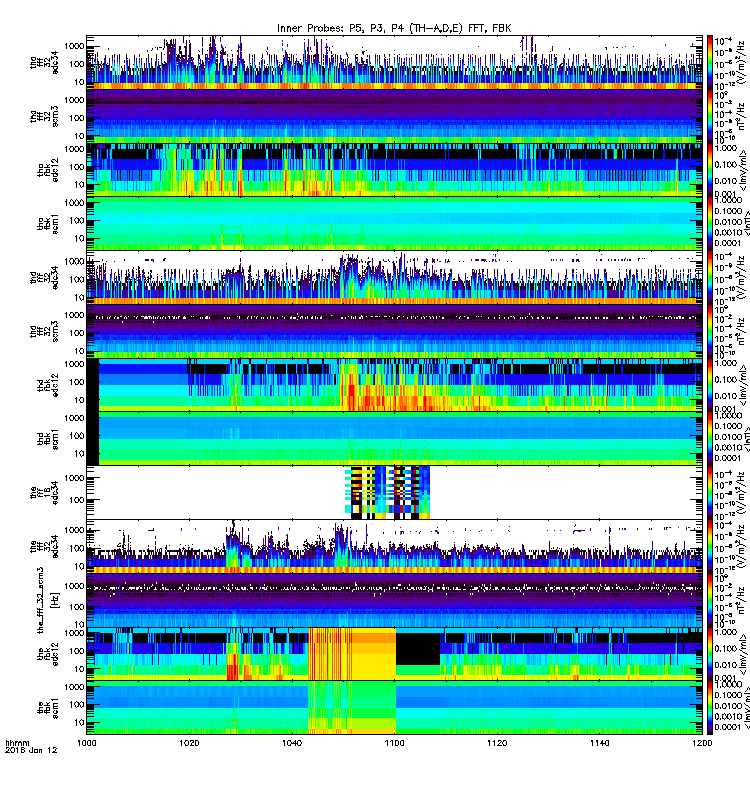Image resolution: width=750 pixels, height=800 pixels.
Task: Click the 1100 time tick label
Action: click(x=394, y=743)
